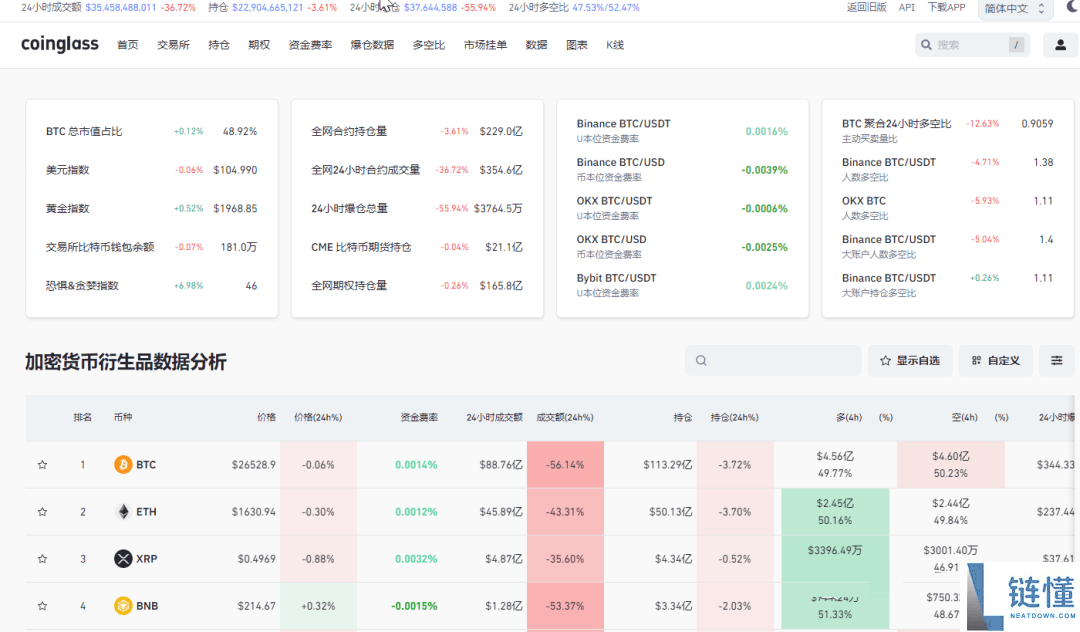Click magnifier icon in table search

[x=701, y=361]
